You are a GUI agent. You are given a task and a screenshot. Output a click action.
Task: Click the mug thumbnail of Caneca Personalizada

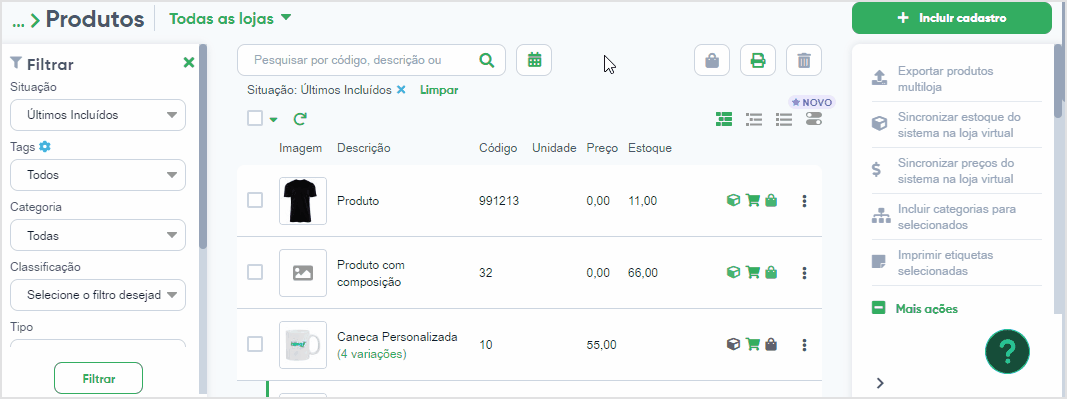pyautogui.click(x=303, y=345)
